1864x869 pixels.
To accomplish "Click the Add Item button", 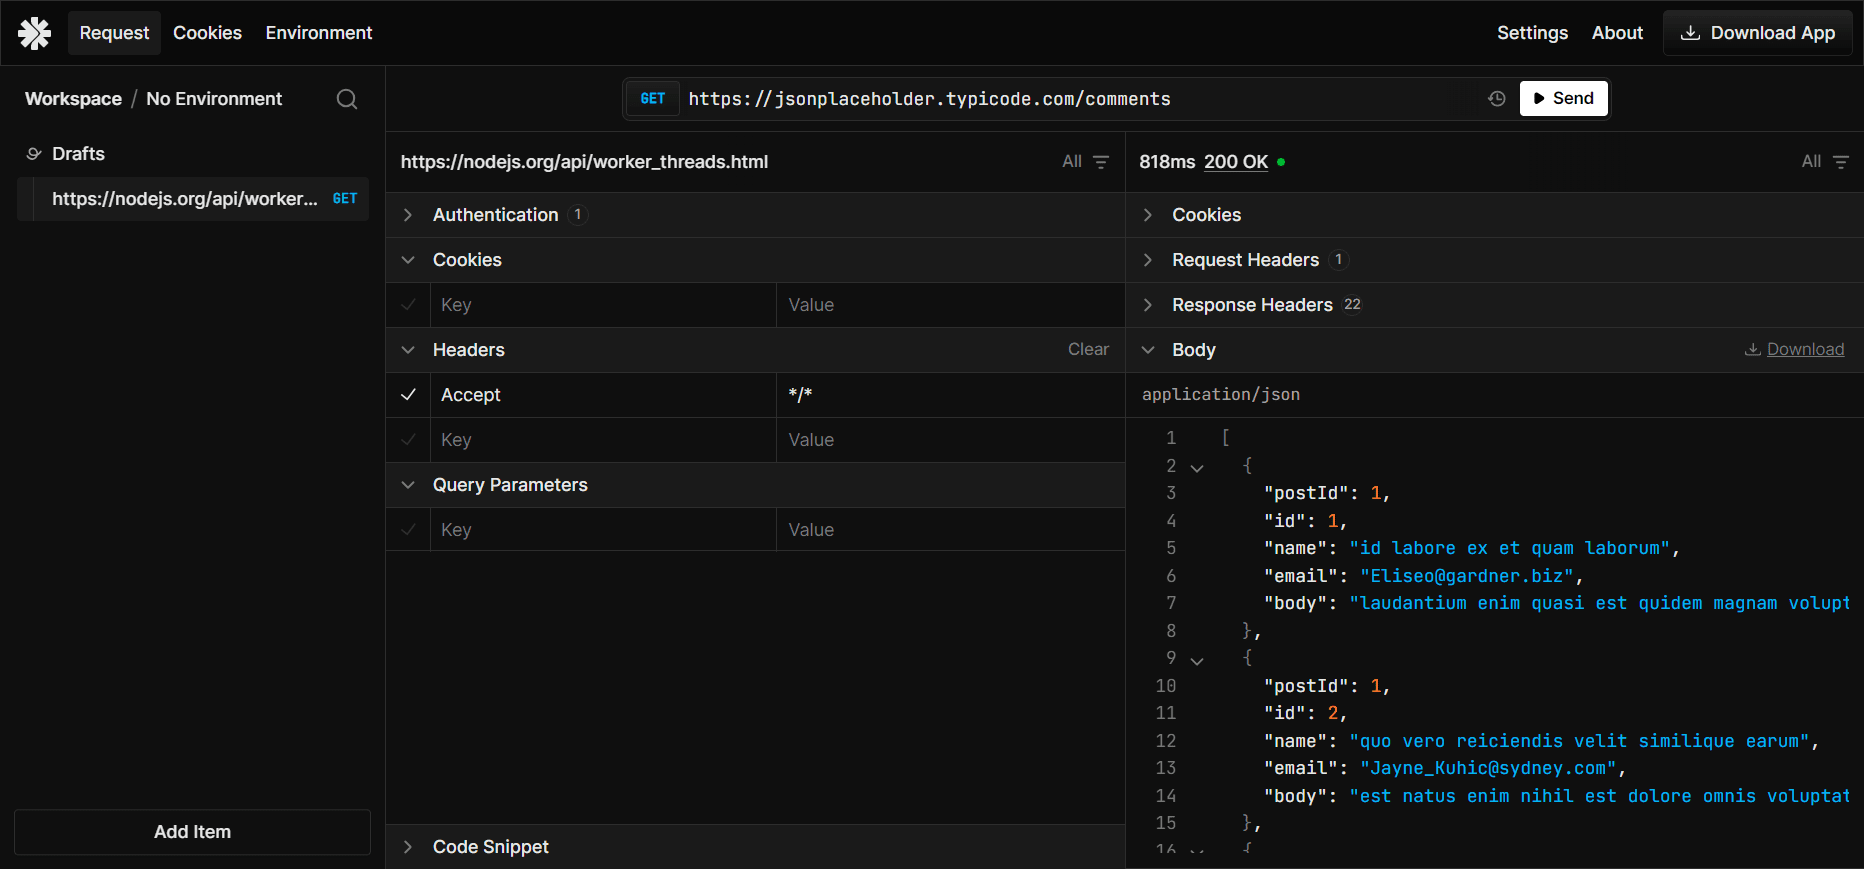I will pyautogui.click(x=192, y=832).
